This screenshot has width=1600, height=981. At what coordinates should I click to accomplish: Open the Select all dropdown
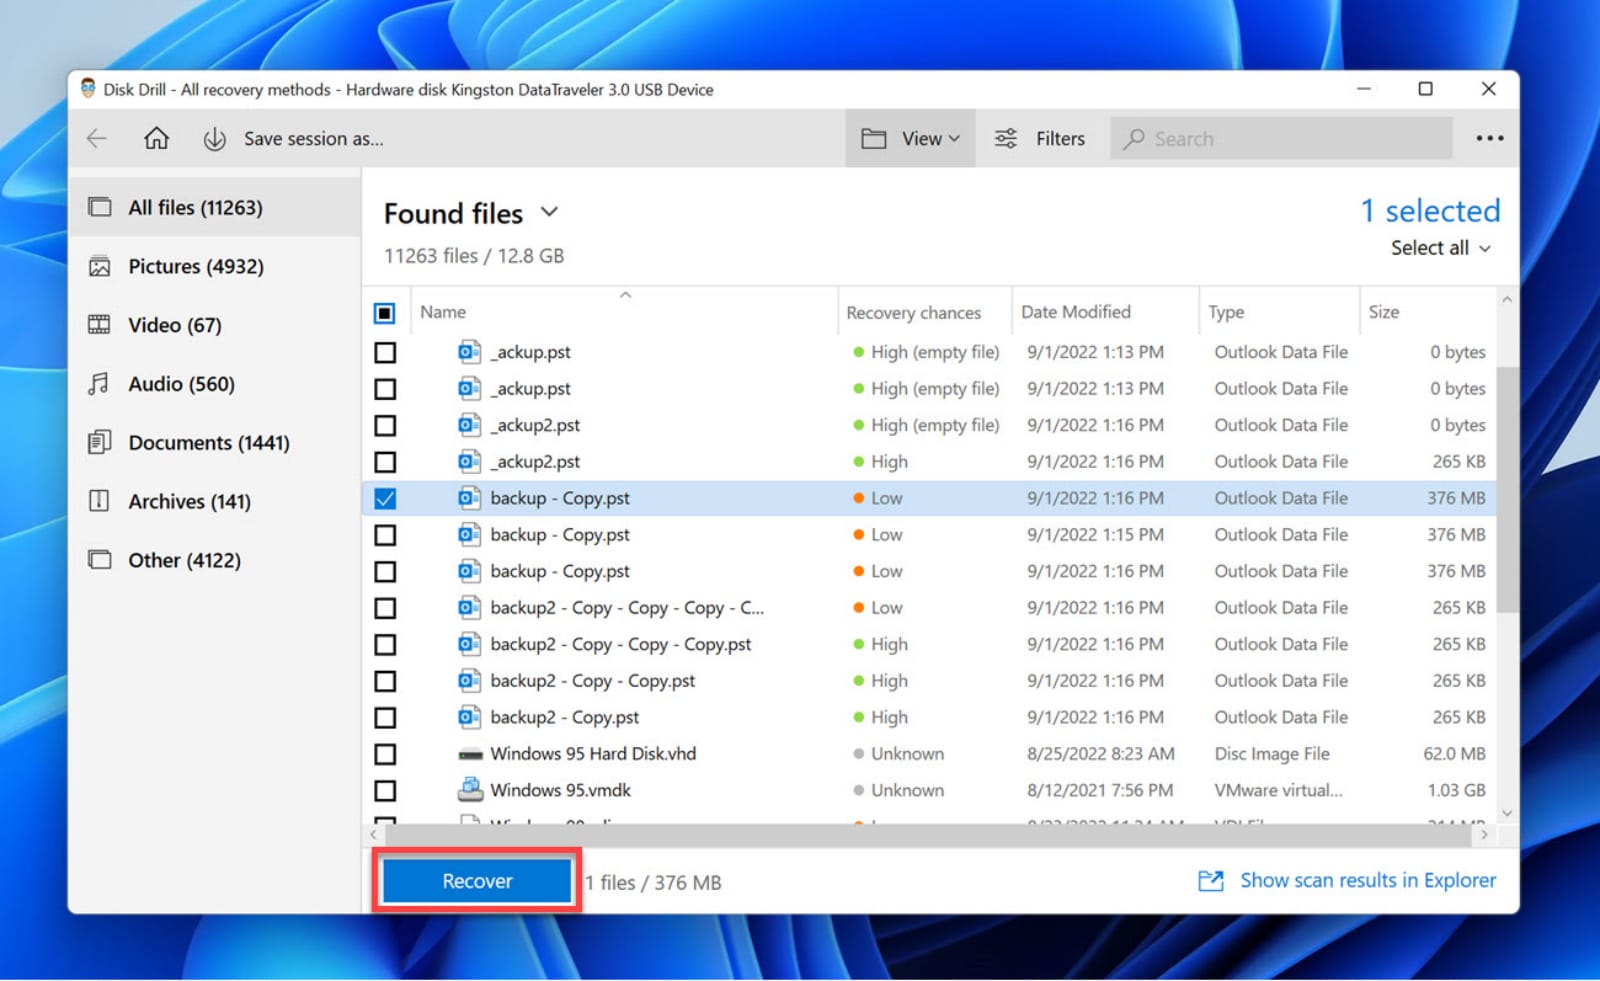pos(1440,248)
